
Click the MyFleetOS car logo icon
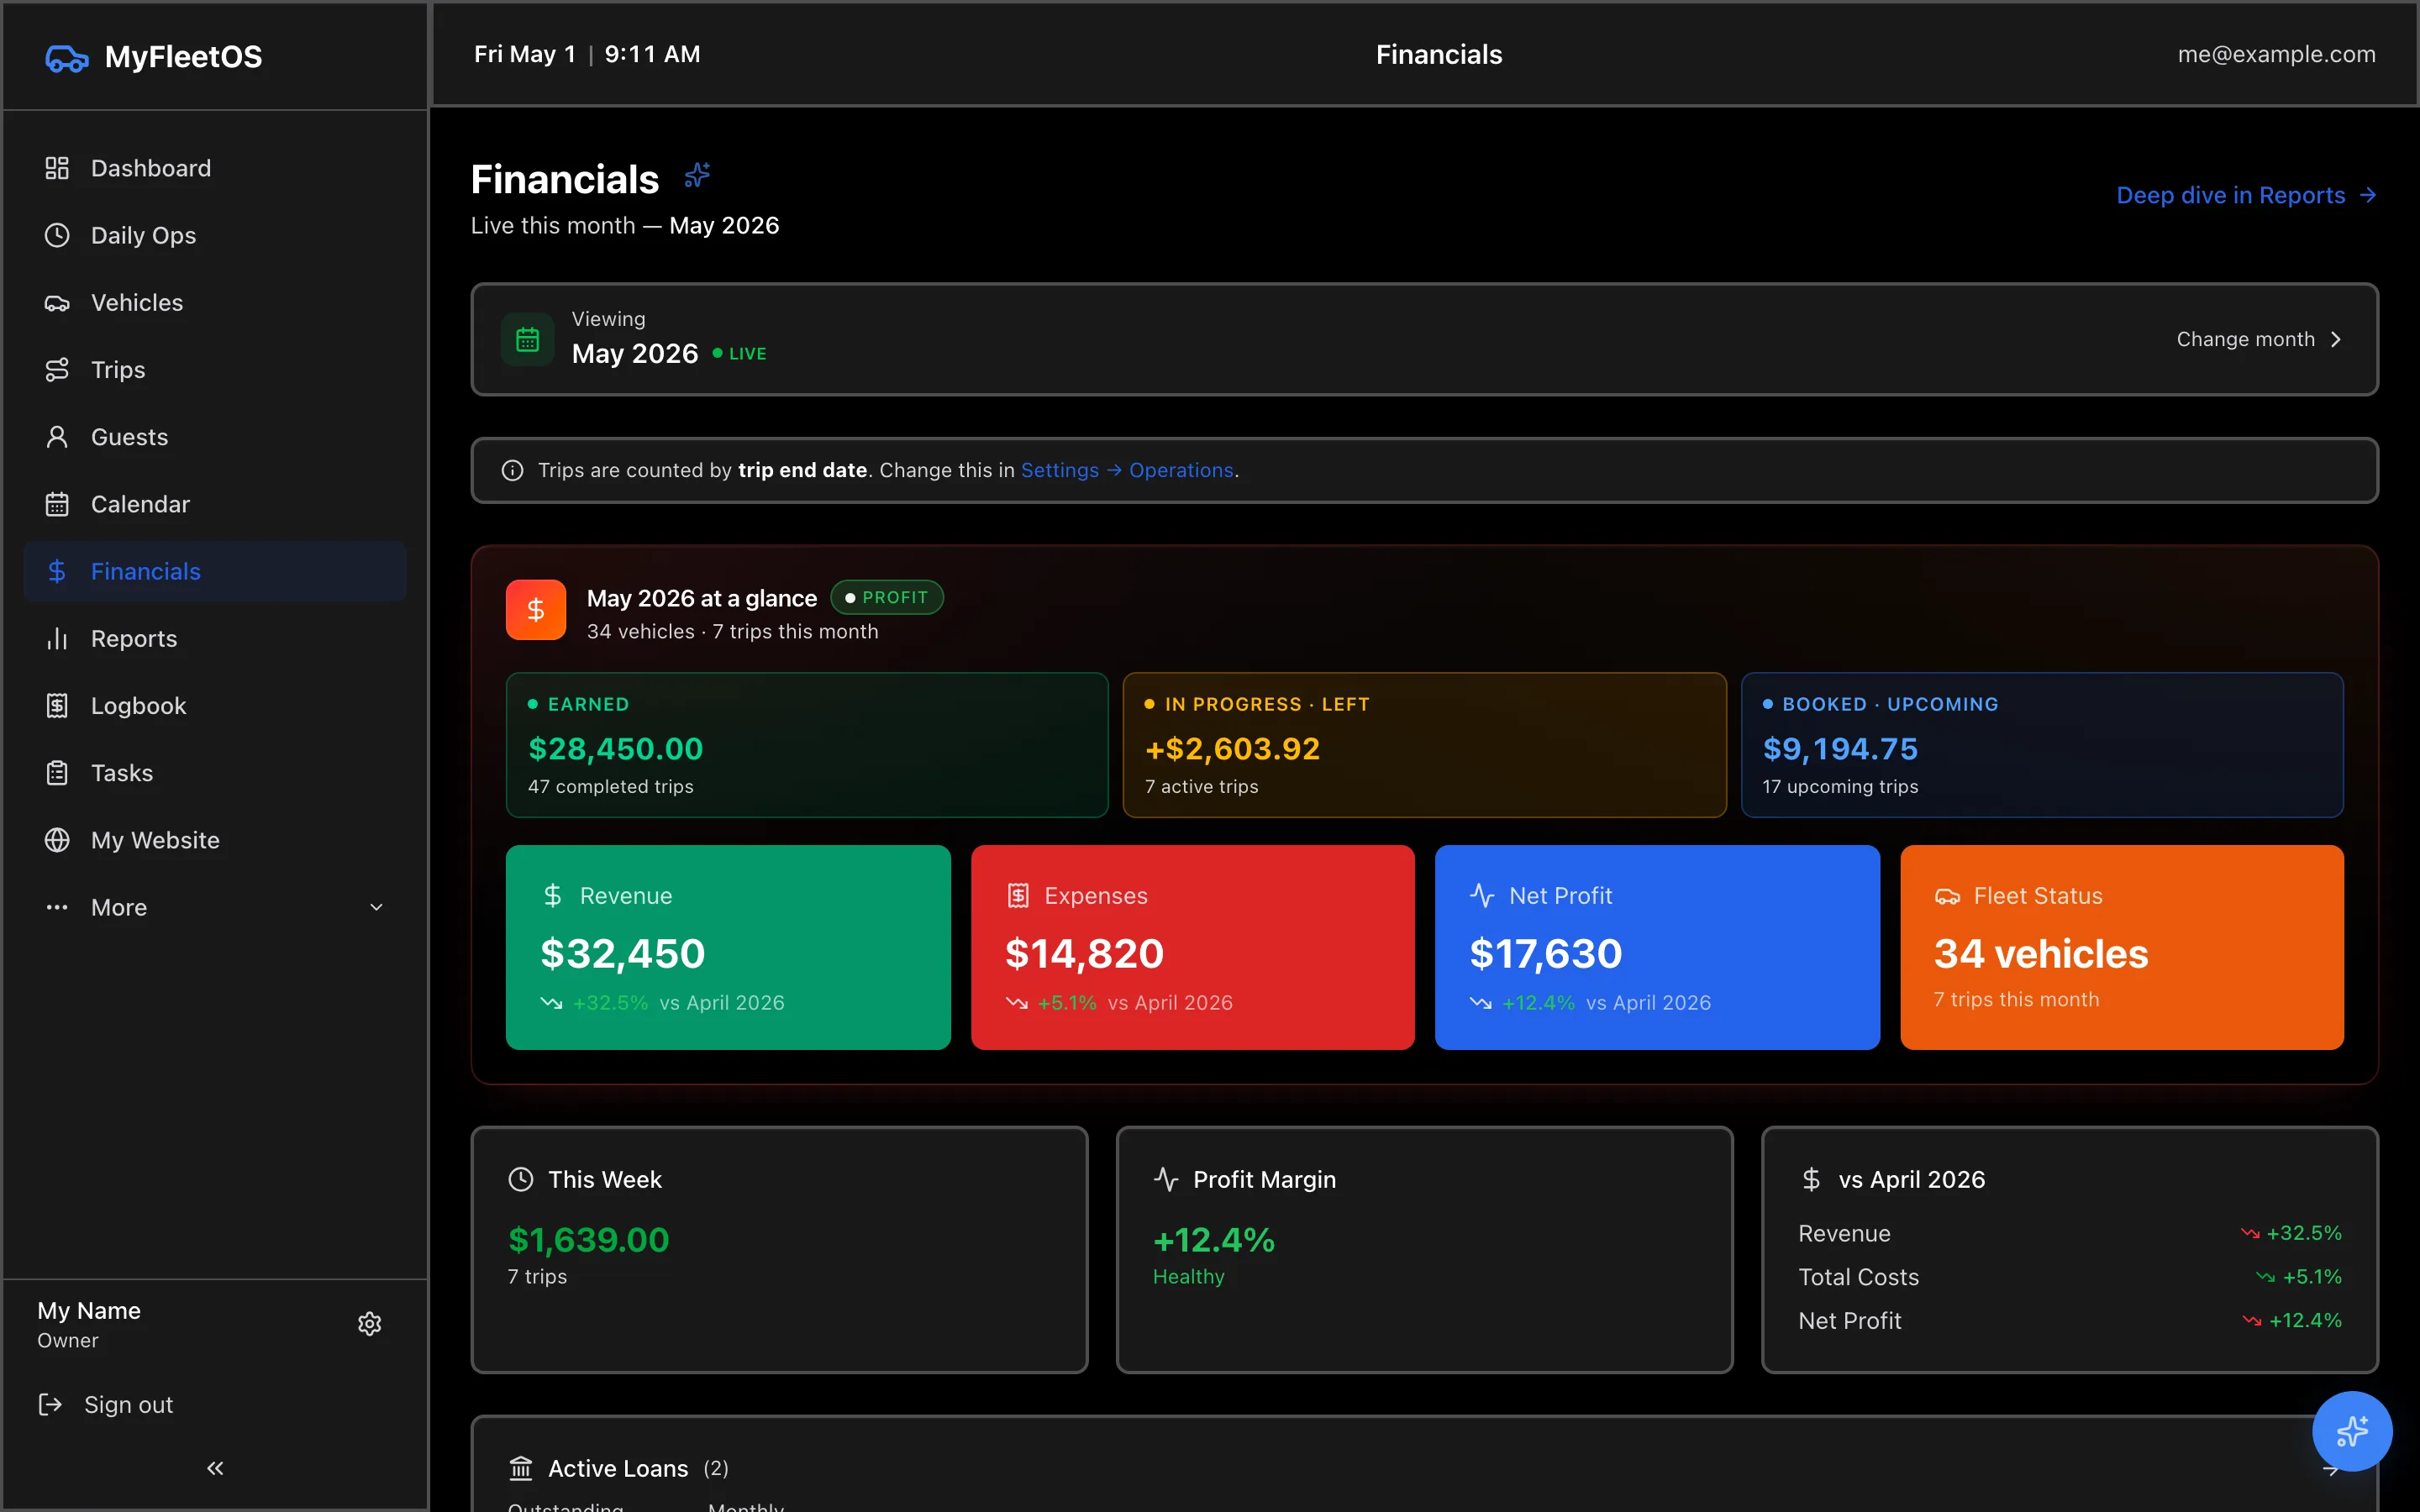(x=67, y=58)
